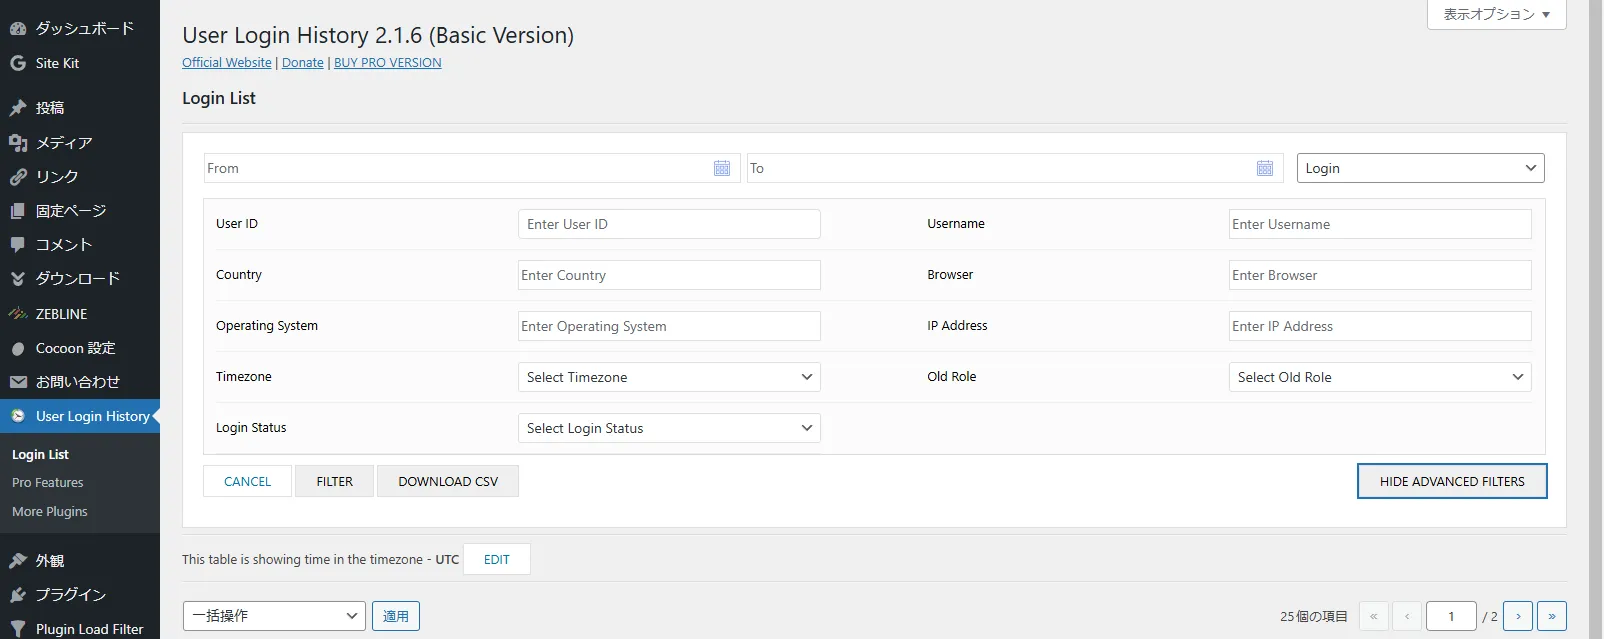The width and height of the screenshot is (1604, 639).
Task: Focus the Enter Browser field
Action: click(x=1380, y=275)
